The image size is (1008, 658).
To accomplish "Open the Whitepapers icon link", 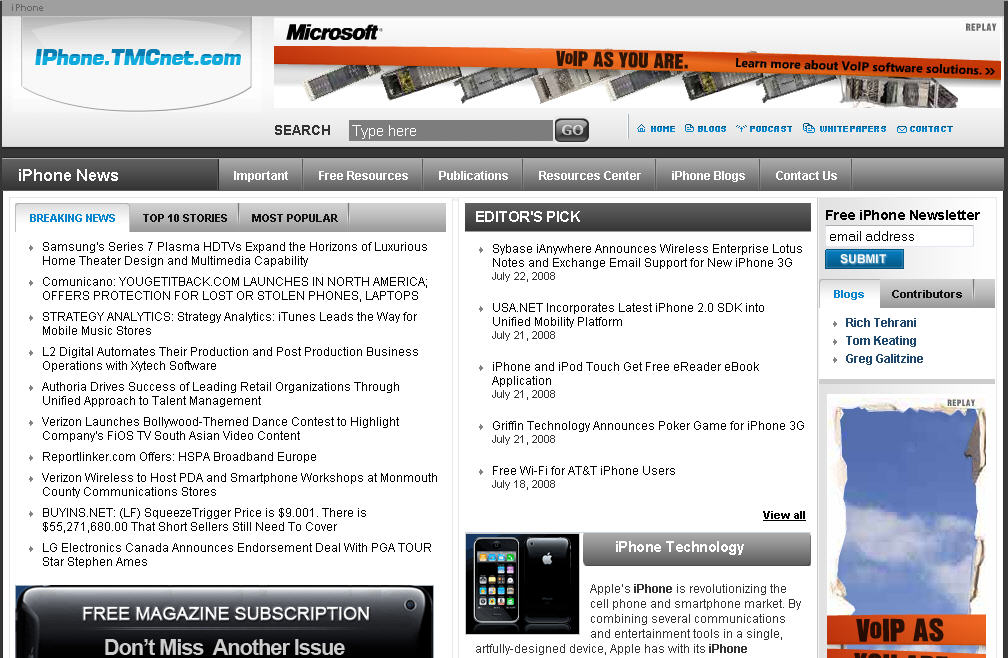I will pyautogui.click(x=808, y=129).
